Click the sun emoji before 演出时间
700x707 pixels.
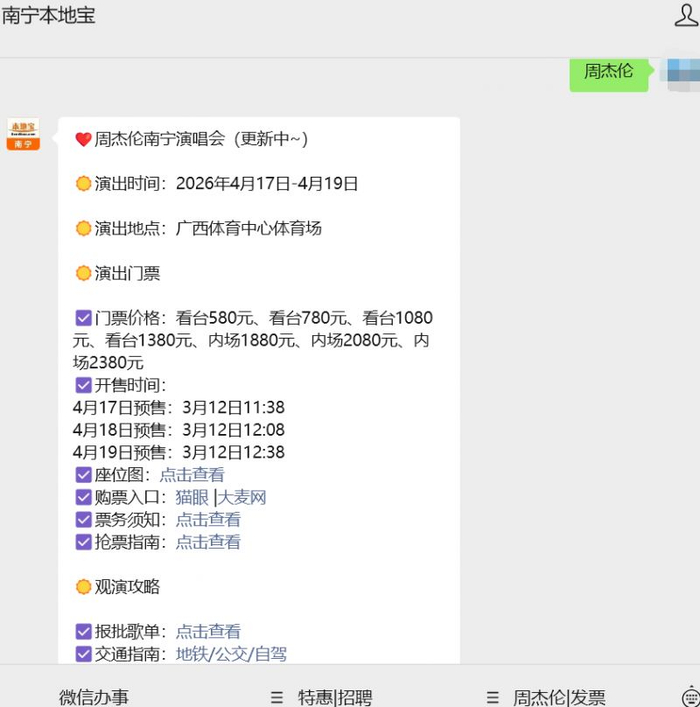(83, 184)
